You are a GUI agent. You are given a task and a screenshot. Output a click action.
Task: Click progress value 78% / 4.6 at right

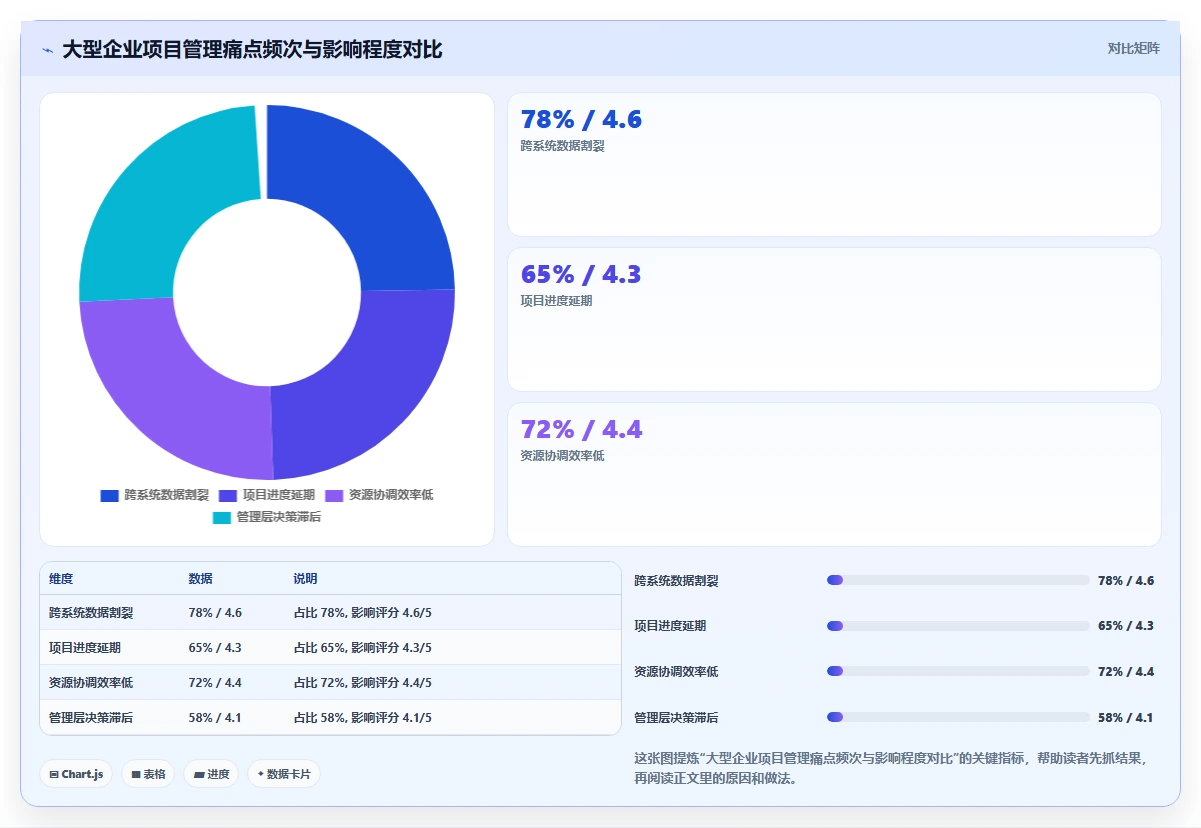click(1126, 581)
